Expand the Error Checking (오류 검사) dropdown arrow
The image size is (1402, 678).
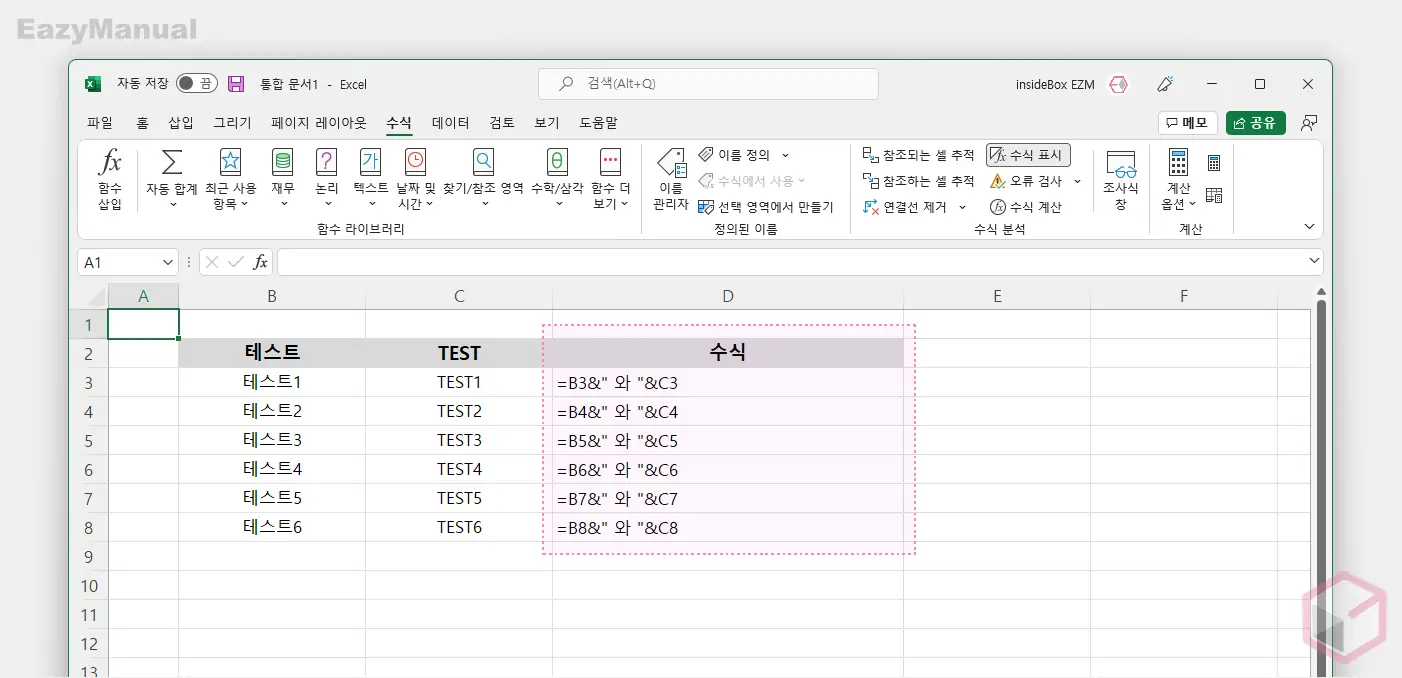pyautogui.click(x=1077, y=181)
